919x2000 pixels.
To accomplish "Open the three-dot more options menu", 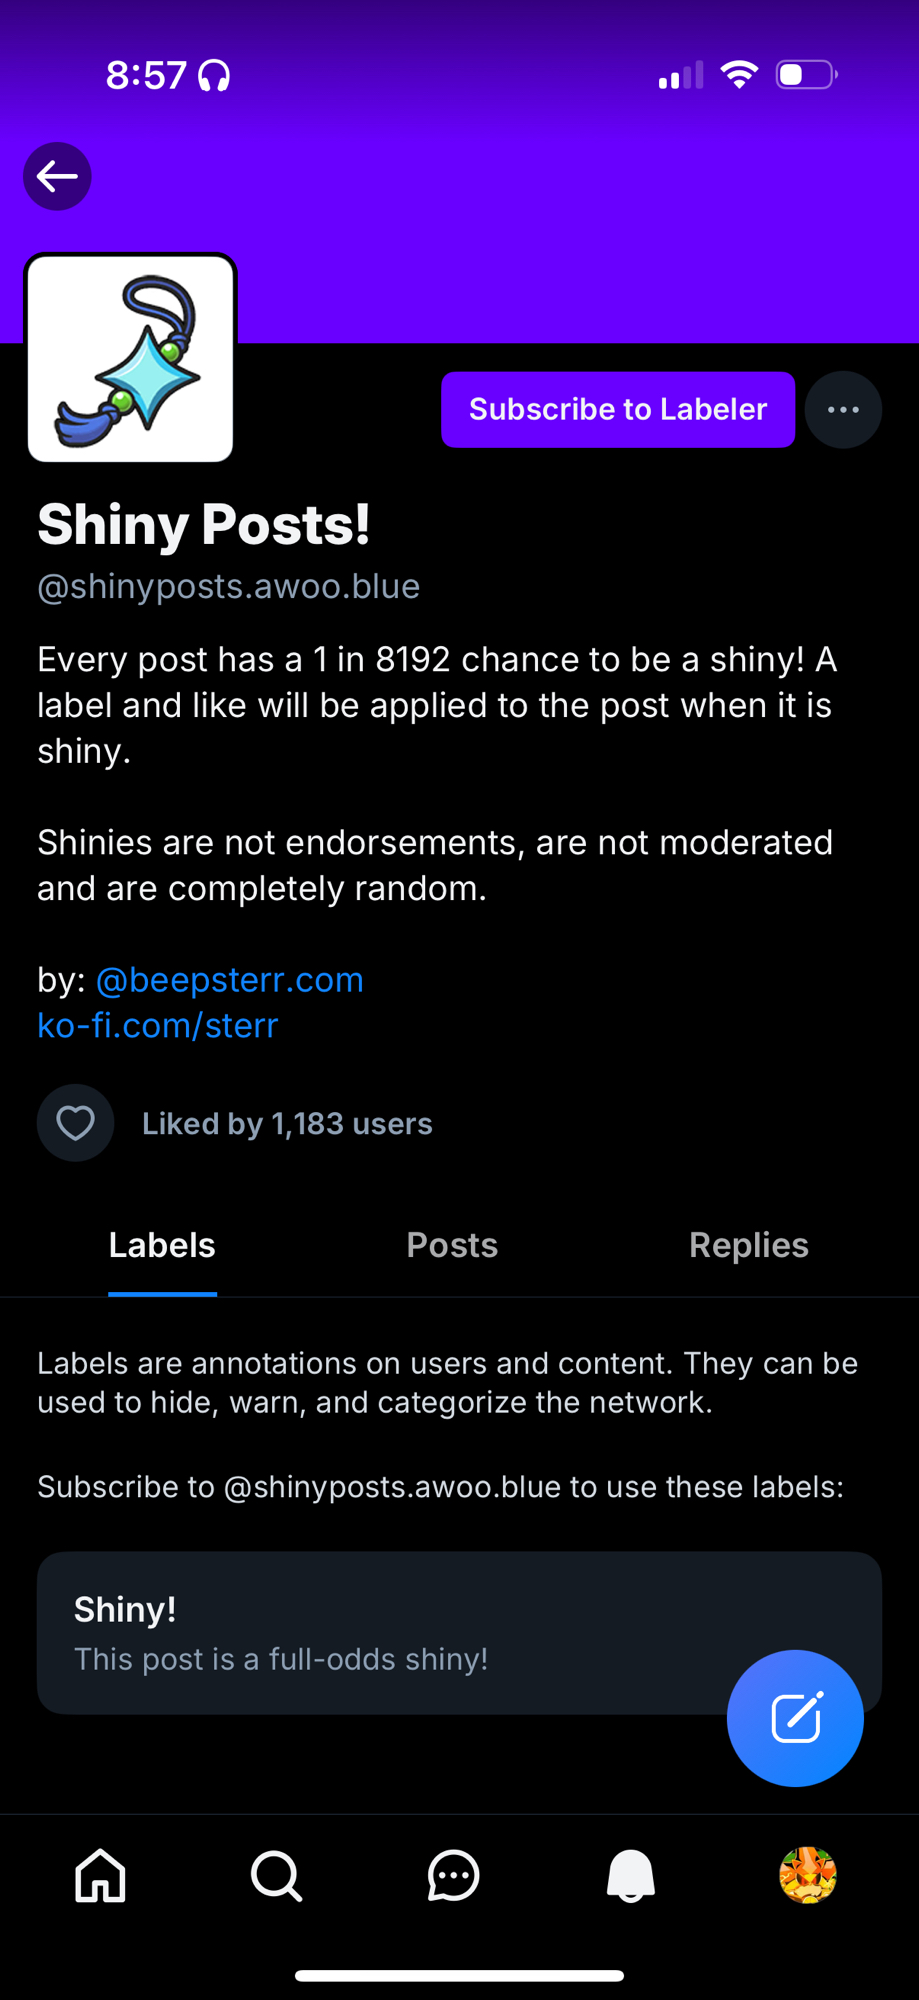I will 843,410.
